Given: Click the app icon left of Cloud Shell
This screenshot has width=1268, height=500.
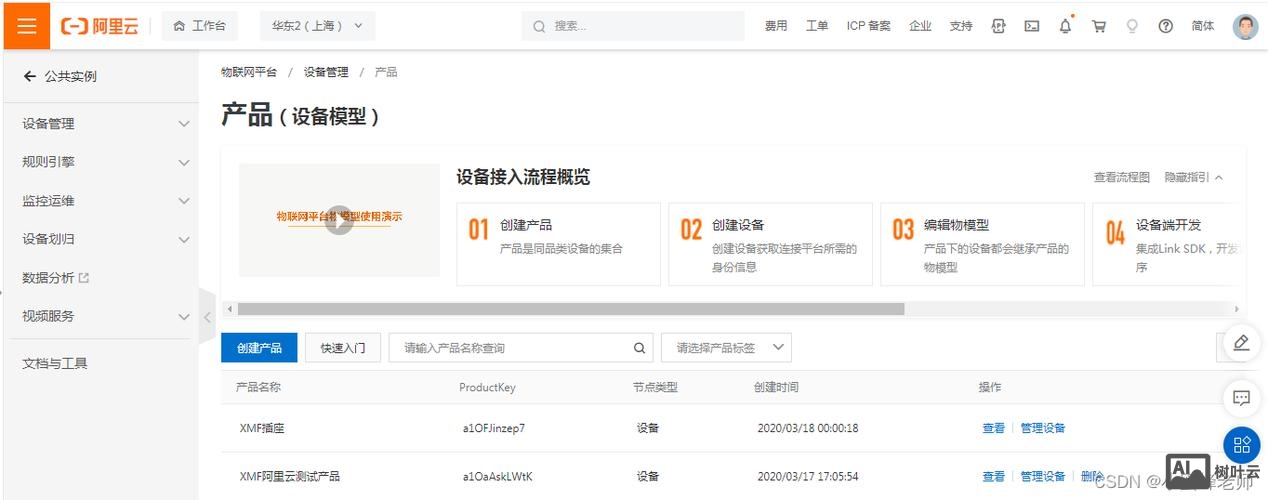Looking at the screenshot, I should [x=998, y=26].
